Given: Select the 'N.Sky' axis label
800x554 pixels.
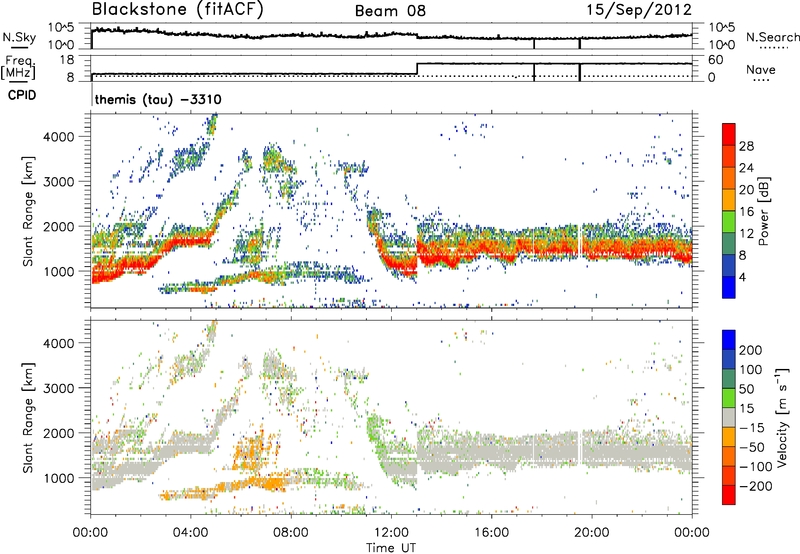Looking at the screenshot, I should click(19, 37).
